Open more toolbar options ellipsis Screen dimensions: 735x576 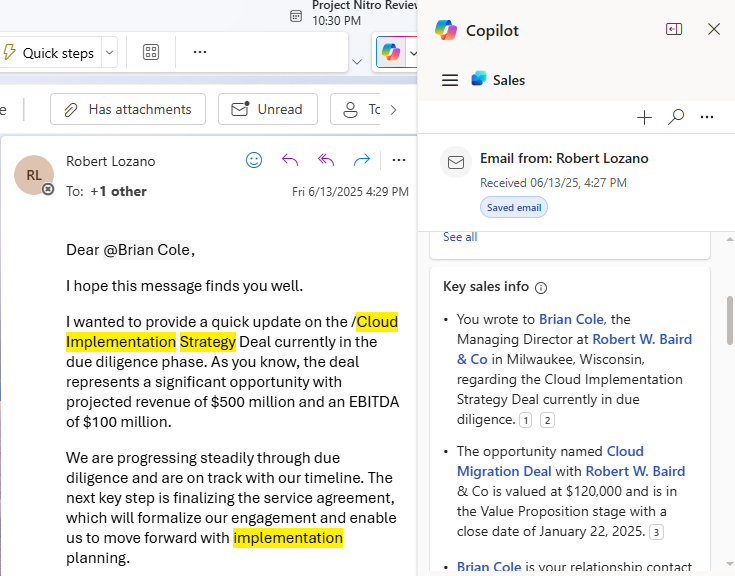pos(200,52)
